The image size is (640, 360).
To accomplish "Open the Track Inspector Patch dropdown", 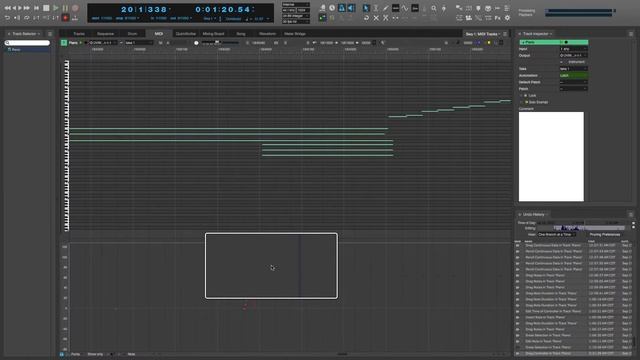I will (x=573, y=89).
